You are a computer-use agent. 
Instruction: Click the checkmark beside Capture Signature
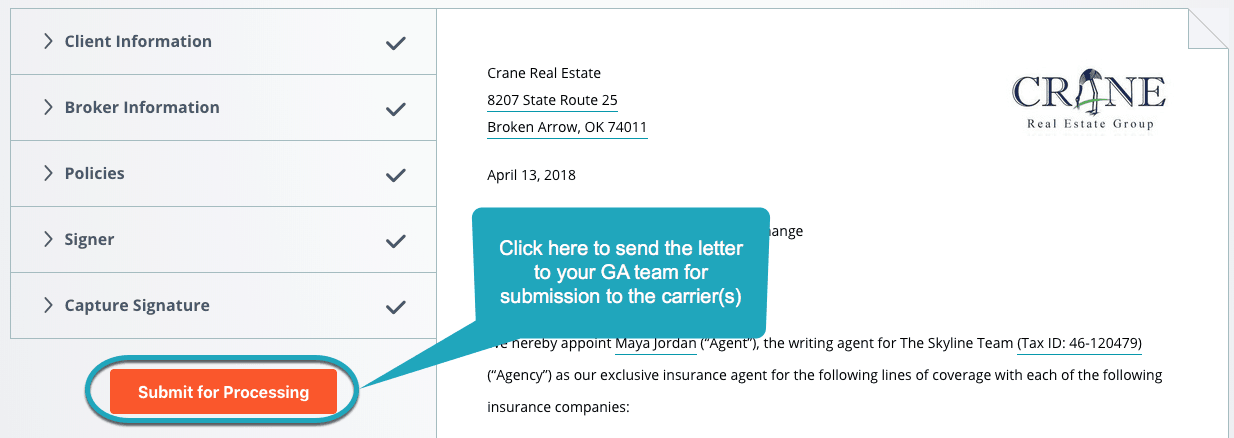click(x=396, y=307)
